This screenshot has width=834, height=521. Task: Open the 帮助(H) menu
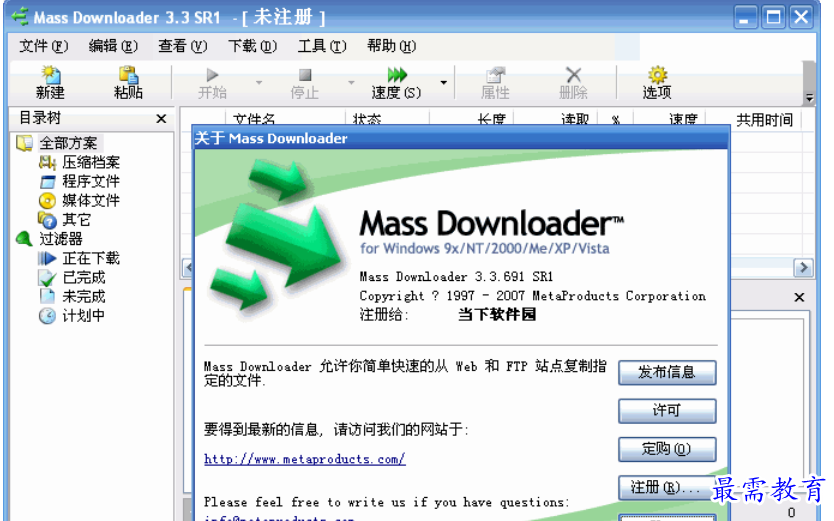click(391, 46)
